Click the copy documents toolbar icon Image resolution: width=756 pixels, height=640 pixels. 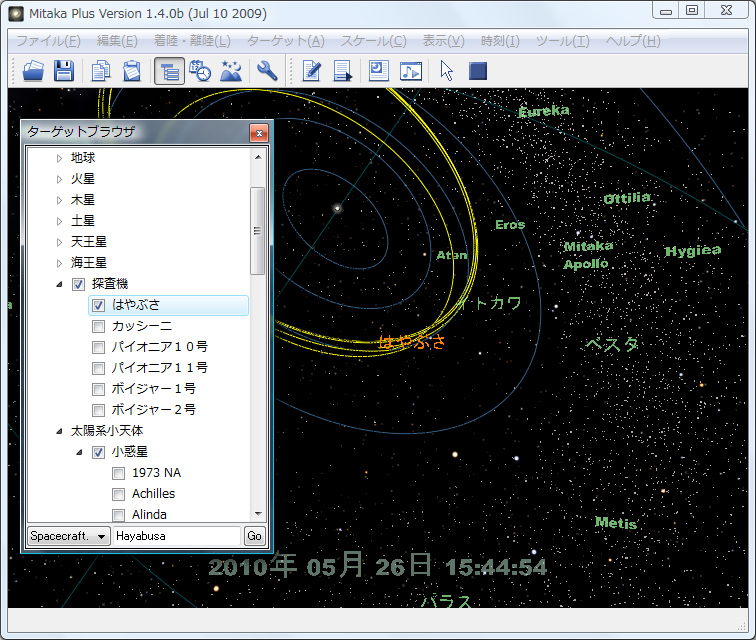[x=100, y=71]
